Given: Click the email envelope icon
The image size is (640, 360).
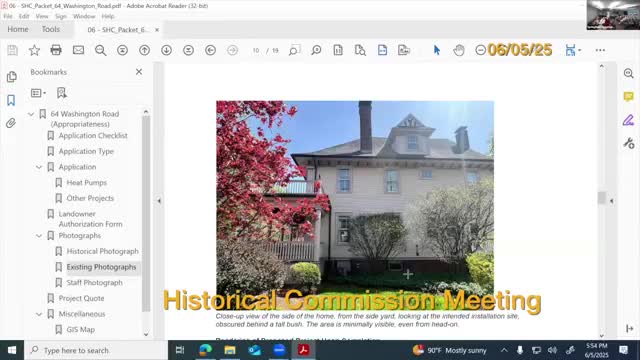Looking at the screenshot, I should [78, 50].
